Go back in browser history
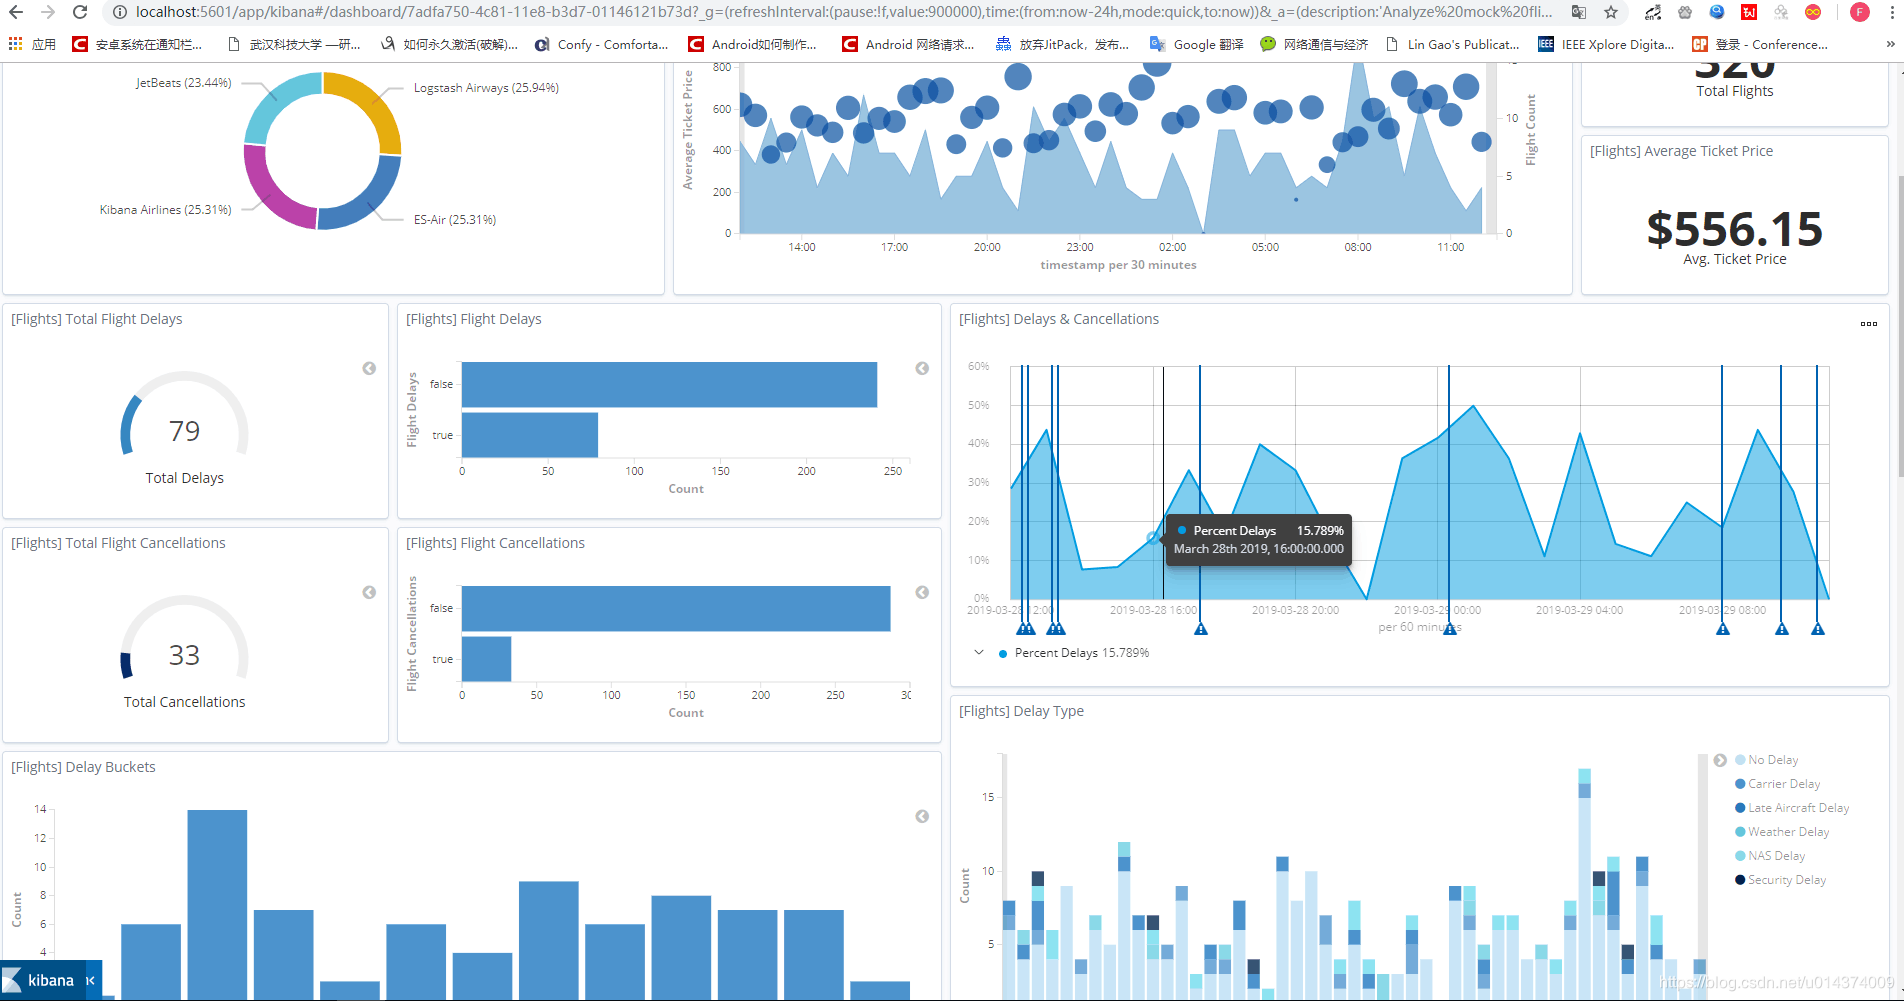 pos(16,12)
